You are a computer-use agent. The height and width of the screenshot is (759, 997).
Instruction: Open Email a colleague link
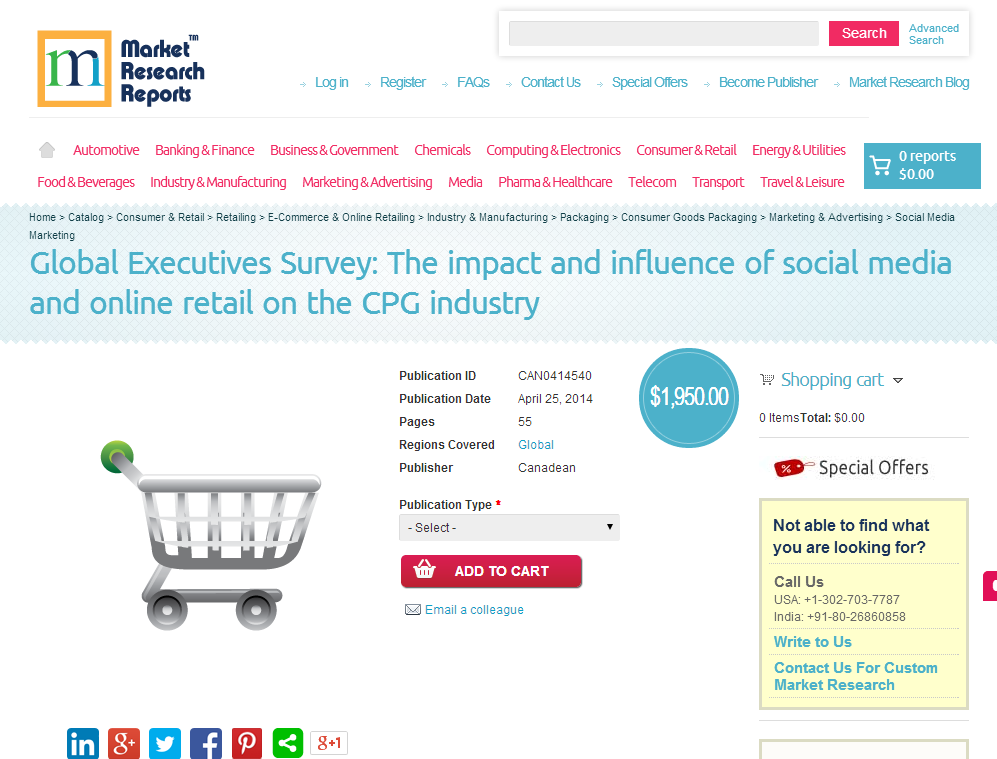[x=474, y=610]
